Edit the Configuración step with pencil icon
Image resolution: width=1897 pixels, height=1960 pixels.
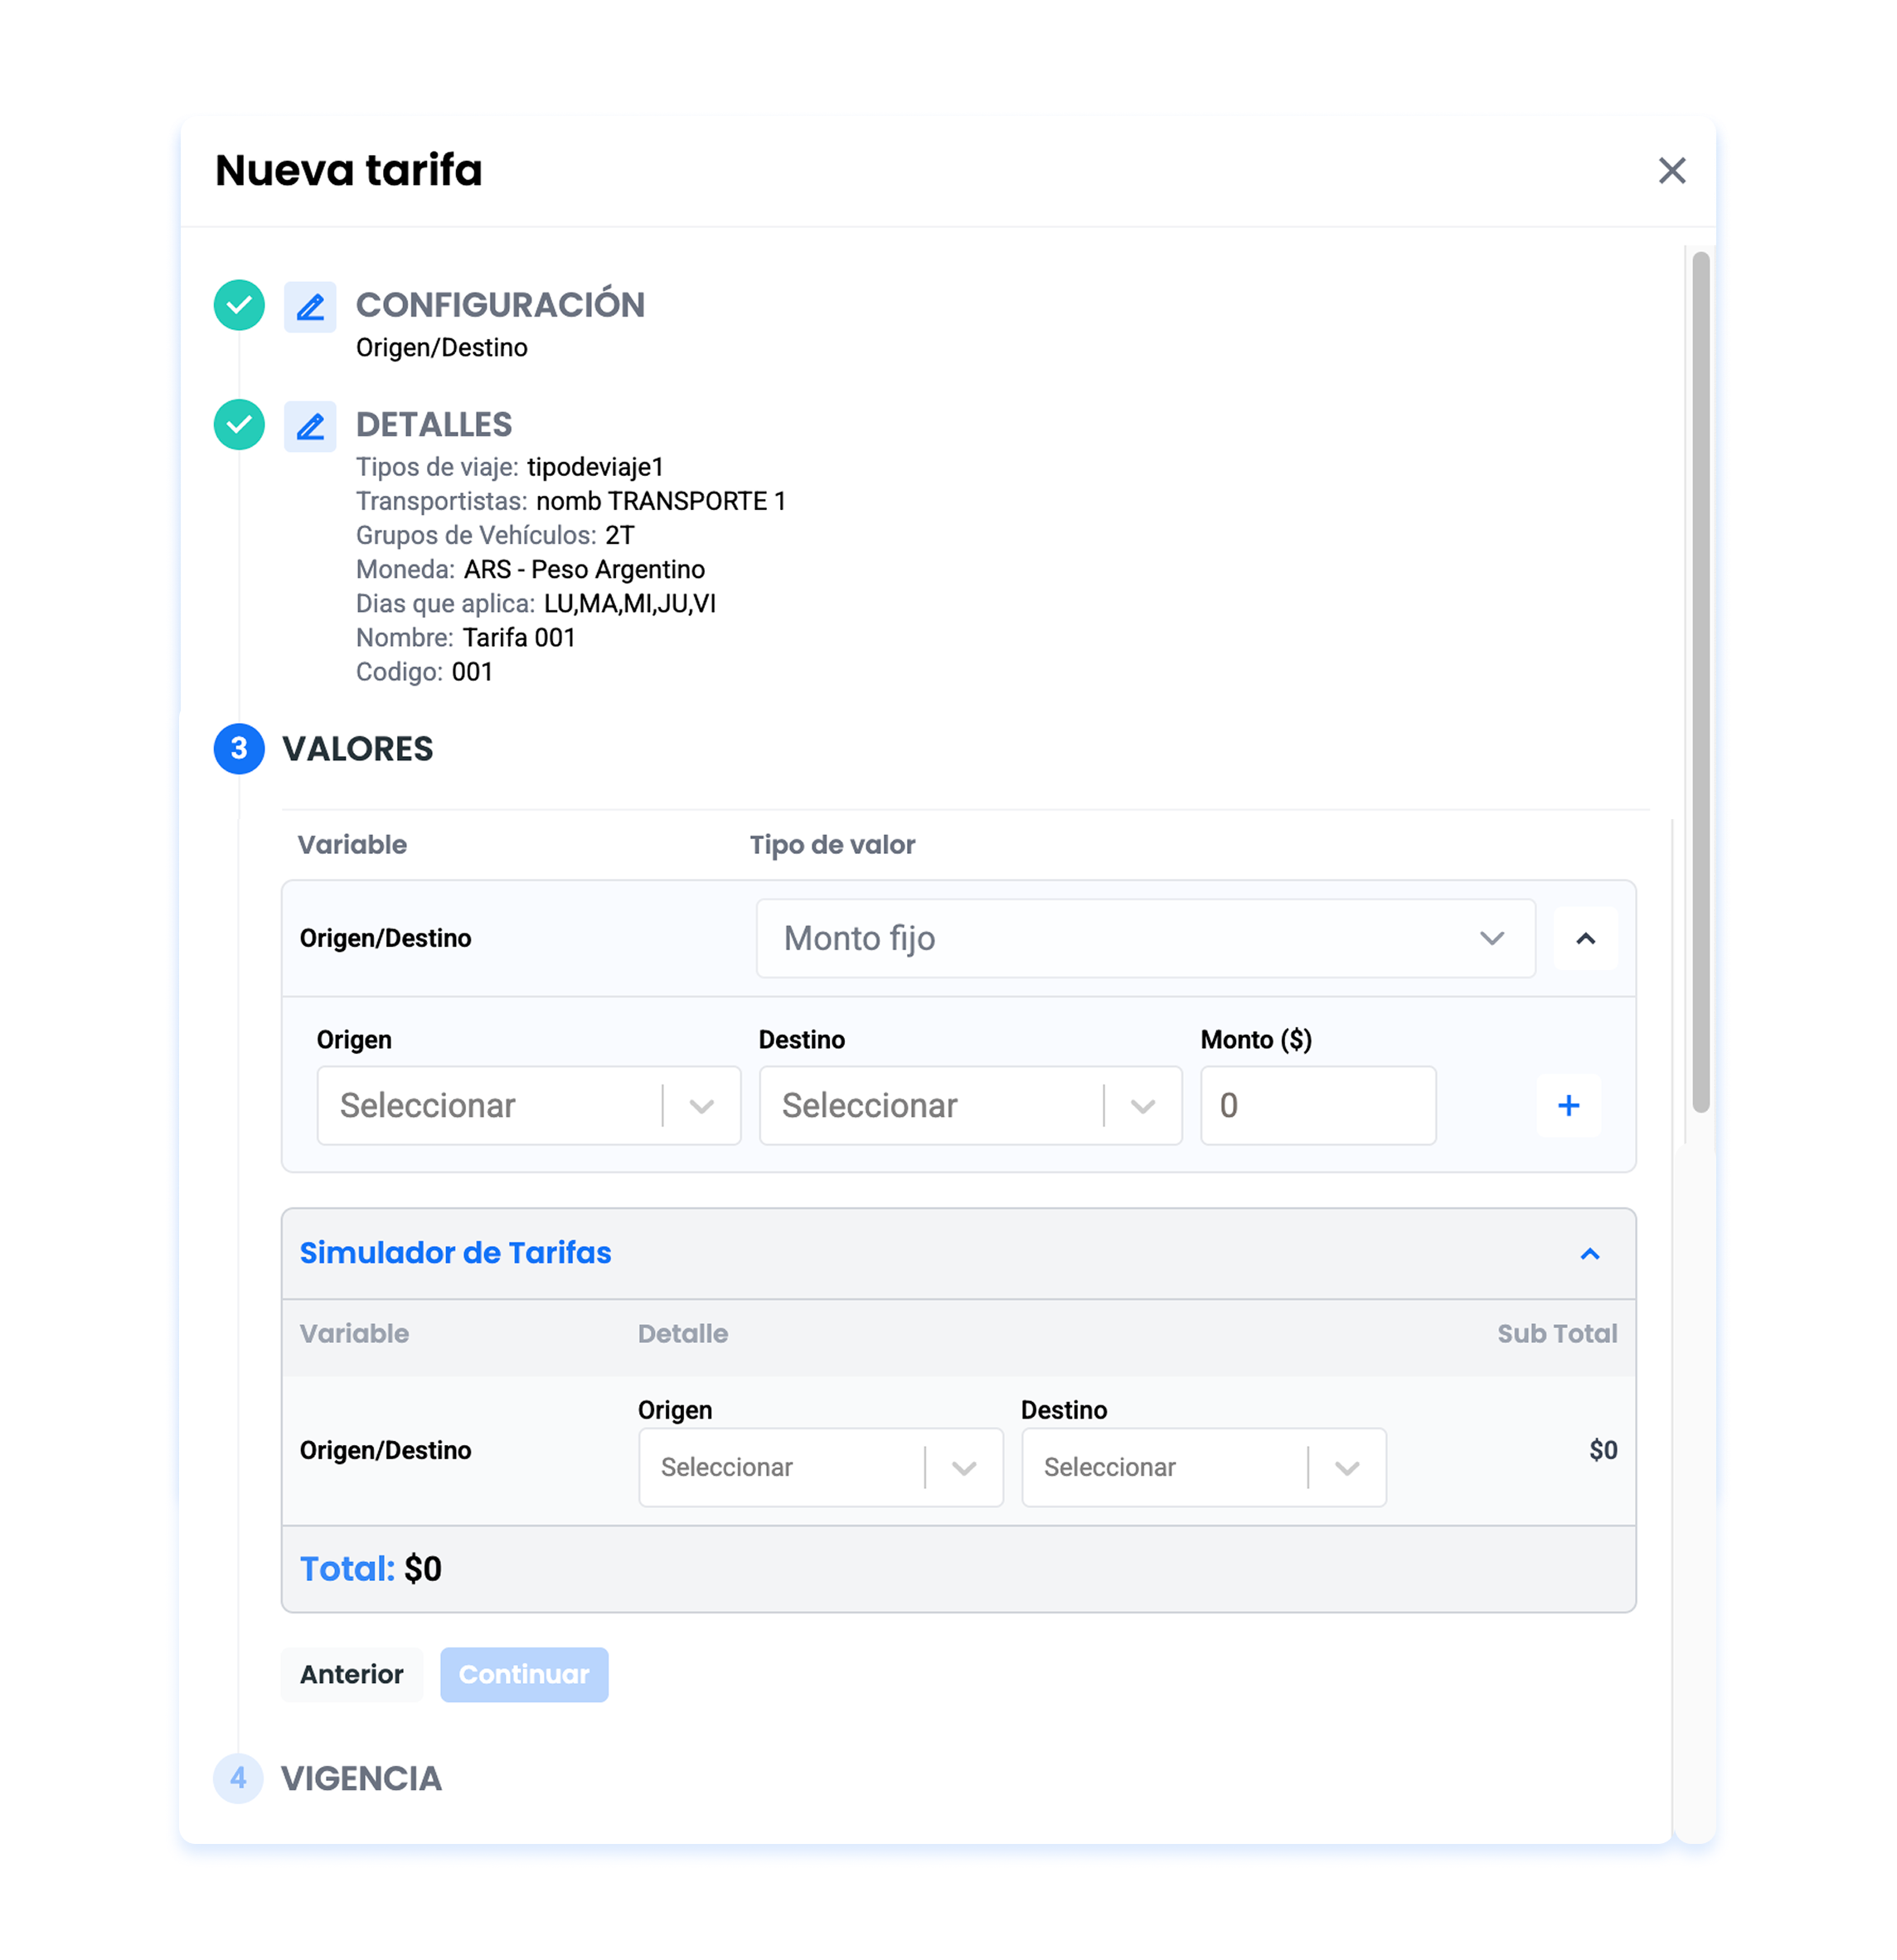tap(310, 306)
